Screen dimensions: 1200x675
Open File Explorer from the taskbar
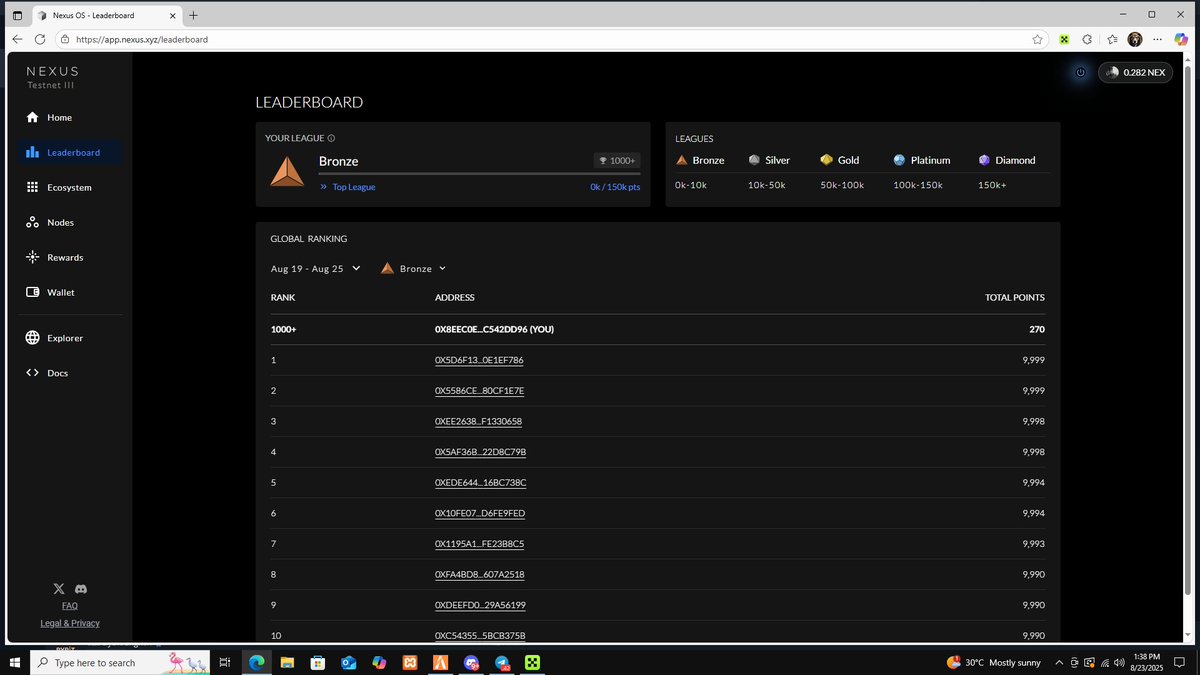tap(287, 662)
